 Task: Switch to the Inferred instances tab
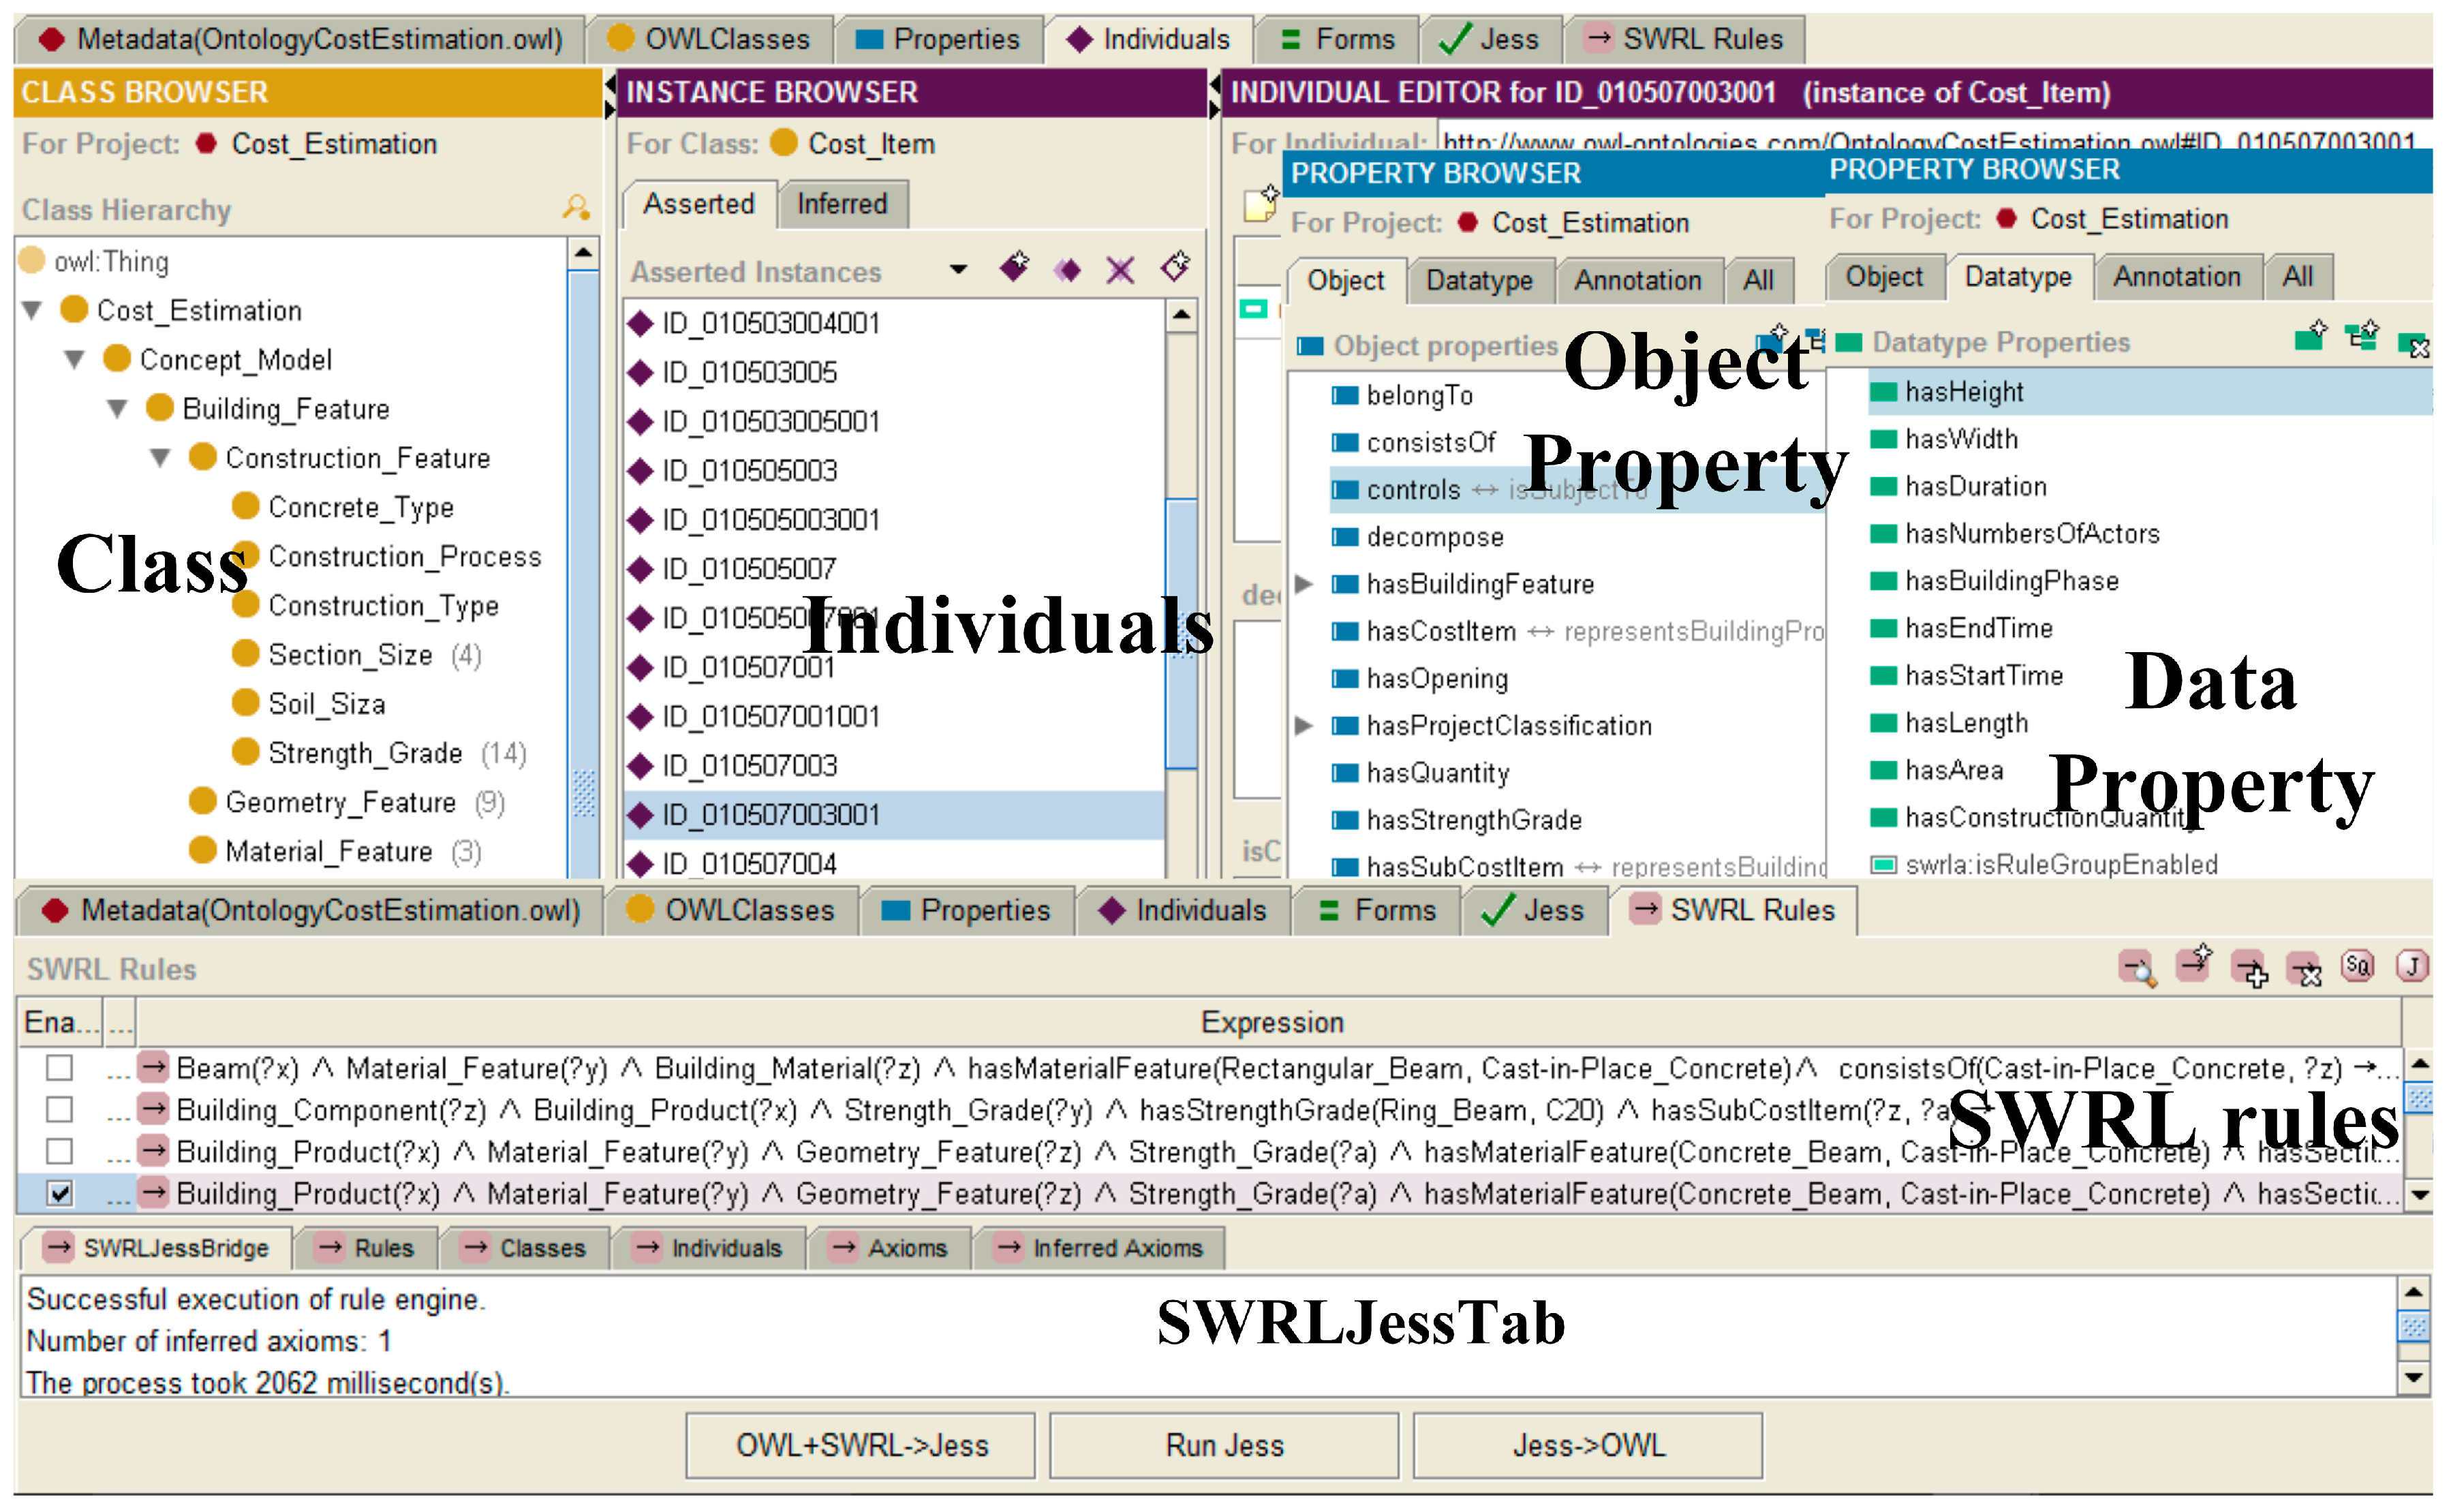pos(842,204)
